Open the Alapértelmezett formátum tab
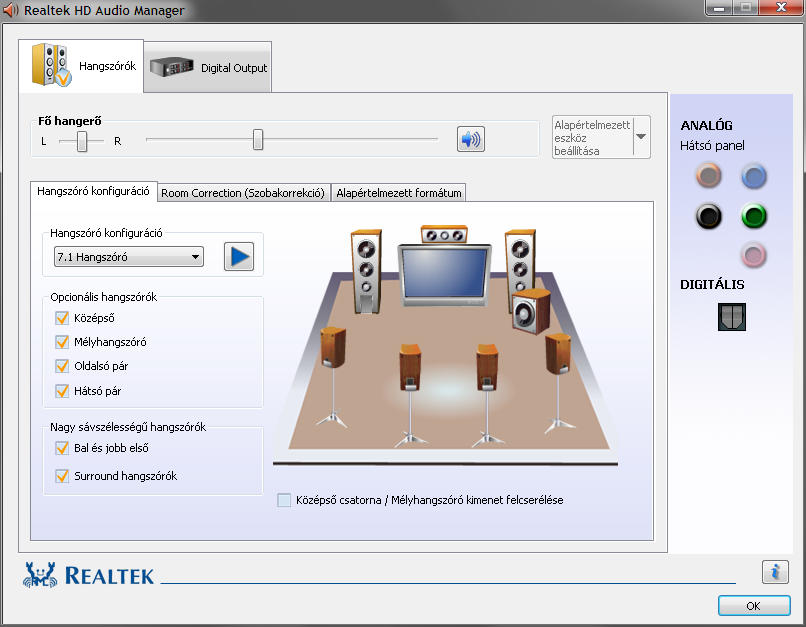This screenshot has width=806, height=627. pos(398,193)
